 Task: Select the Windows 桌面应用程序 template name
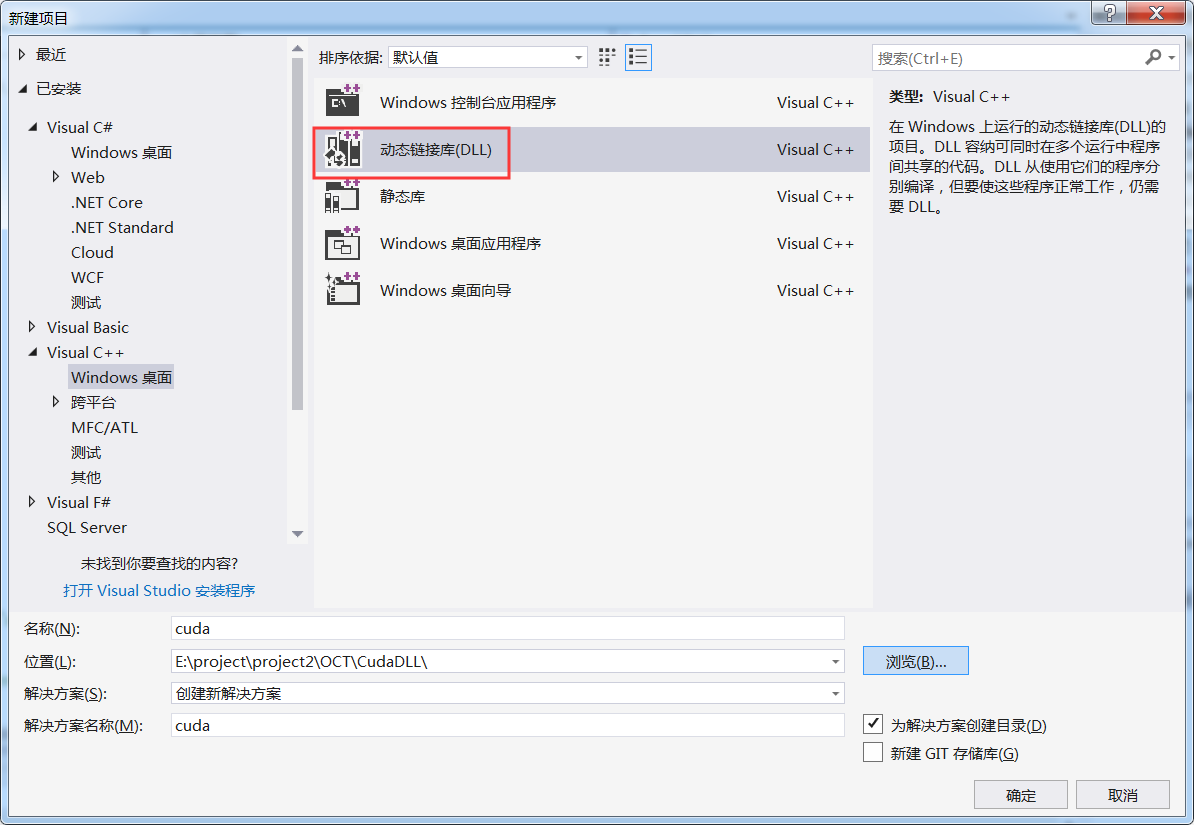tap(461, 244)
